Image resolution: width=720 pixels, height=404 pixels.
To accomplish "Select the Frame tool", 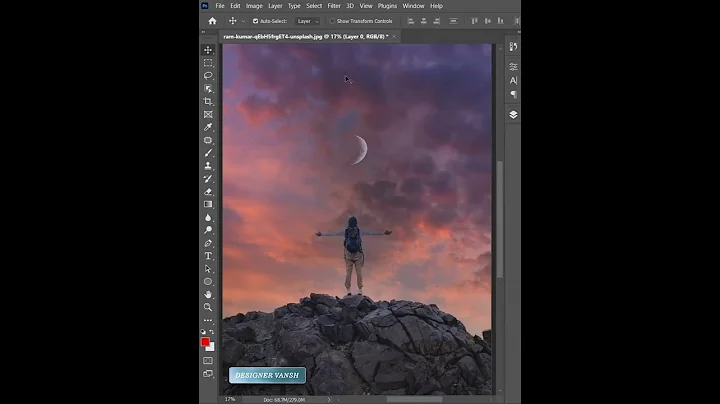I will 208,114.
